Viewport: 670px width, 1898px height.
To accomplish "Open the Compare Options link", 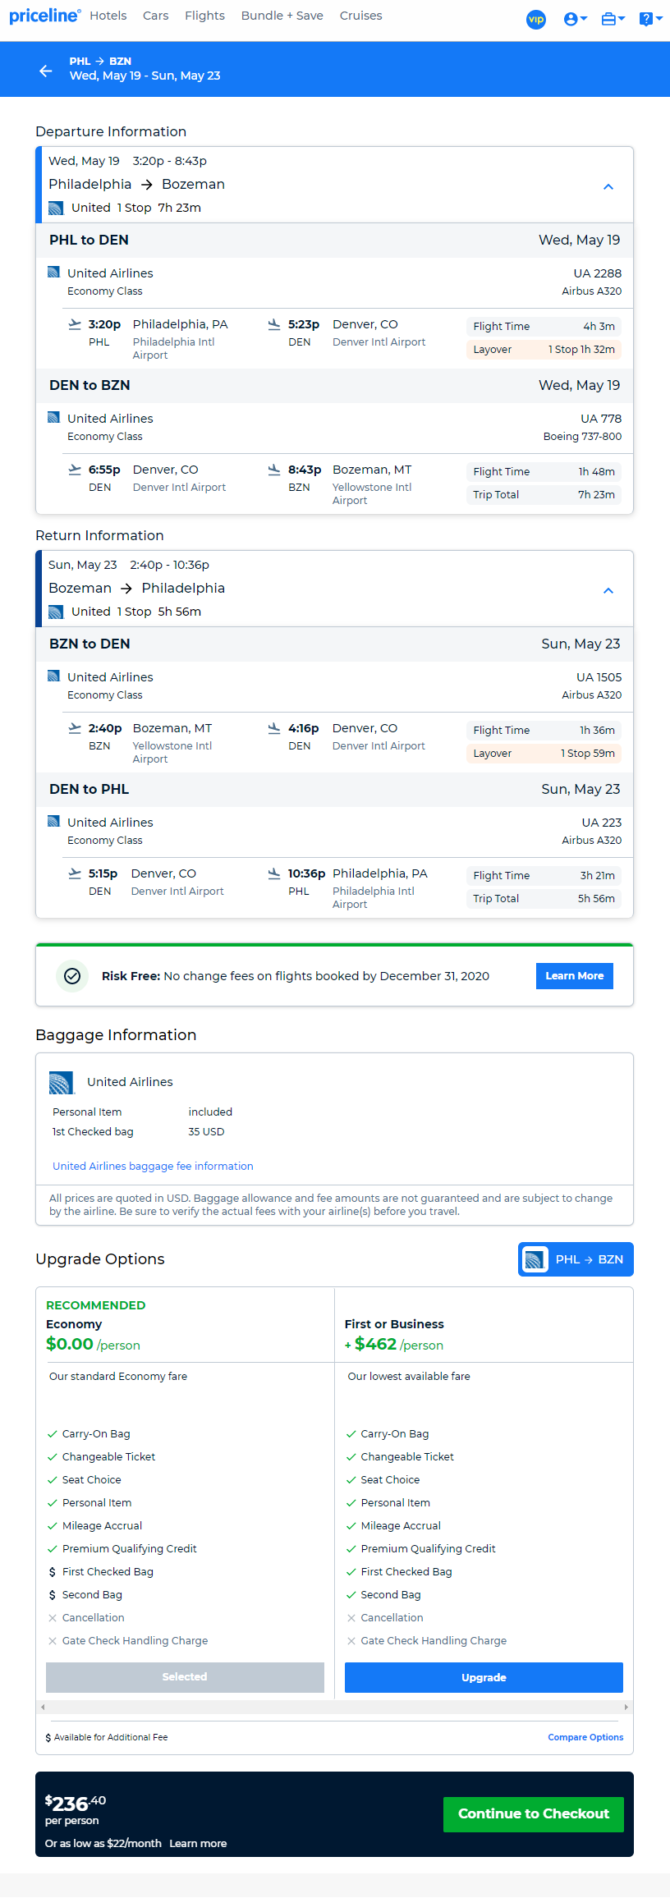I will click(585, 1737).
